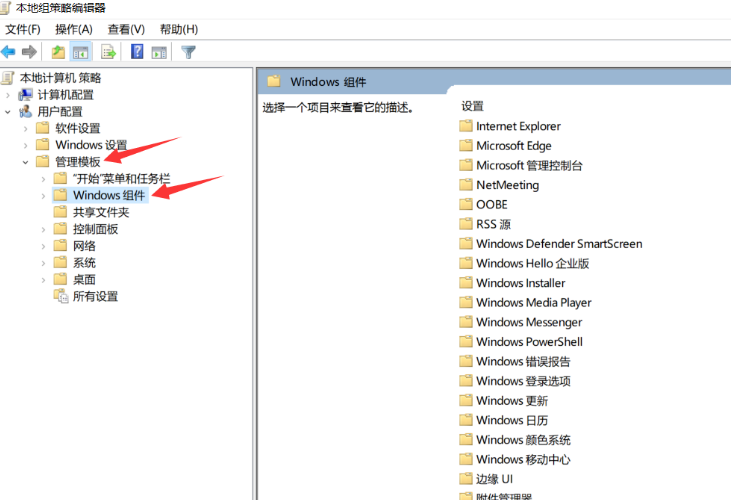Select 共享文件夹 in the tree
731x500 pixels.
tap(101, 212)
